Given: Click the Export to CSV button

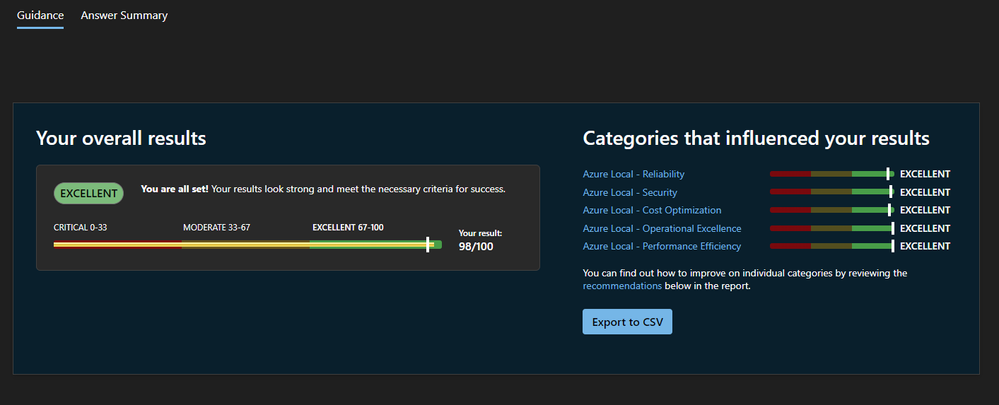Looking at the screenshot, I should pyautogui.click(x=627, y=322).
